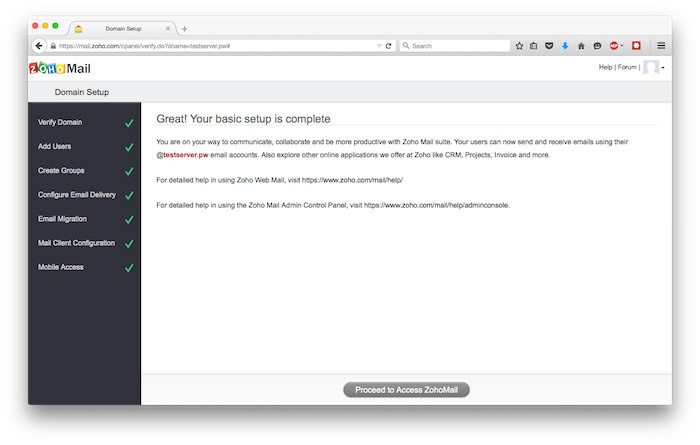Image resolution: width=700 pixels, height=445 pixels.
Task: Click the checkmark beside Add Users
Action: pyautogui.click(x=129, y=147)
